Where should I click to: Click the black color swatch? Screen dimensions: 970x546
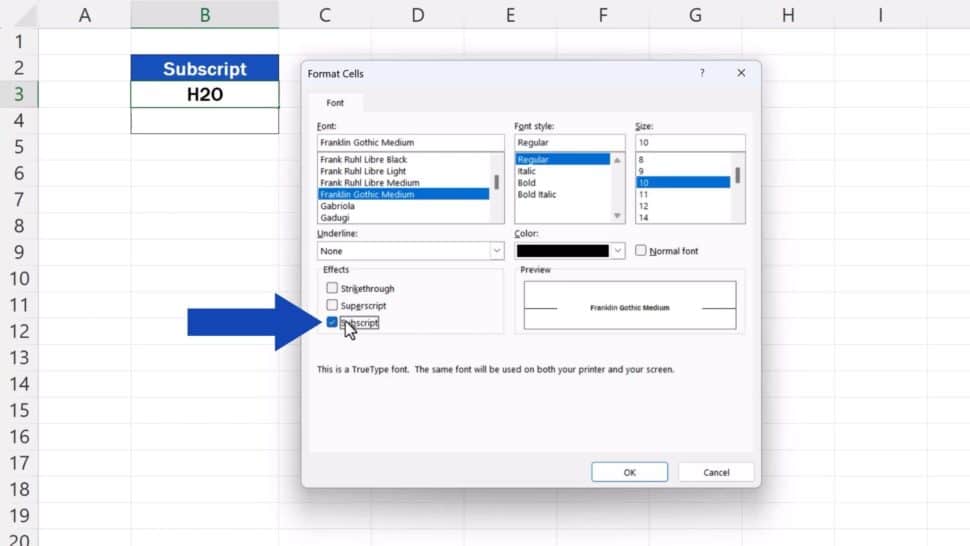pos(562,251)
